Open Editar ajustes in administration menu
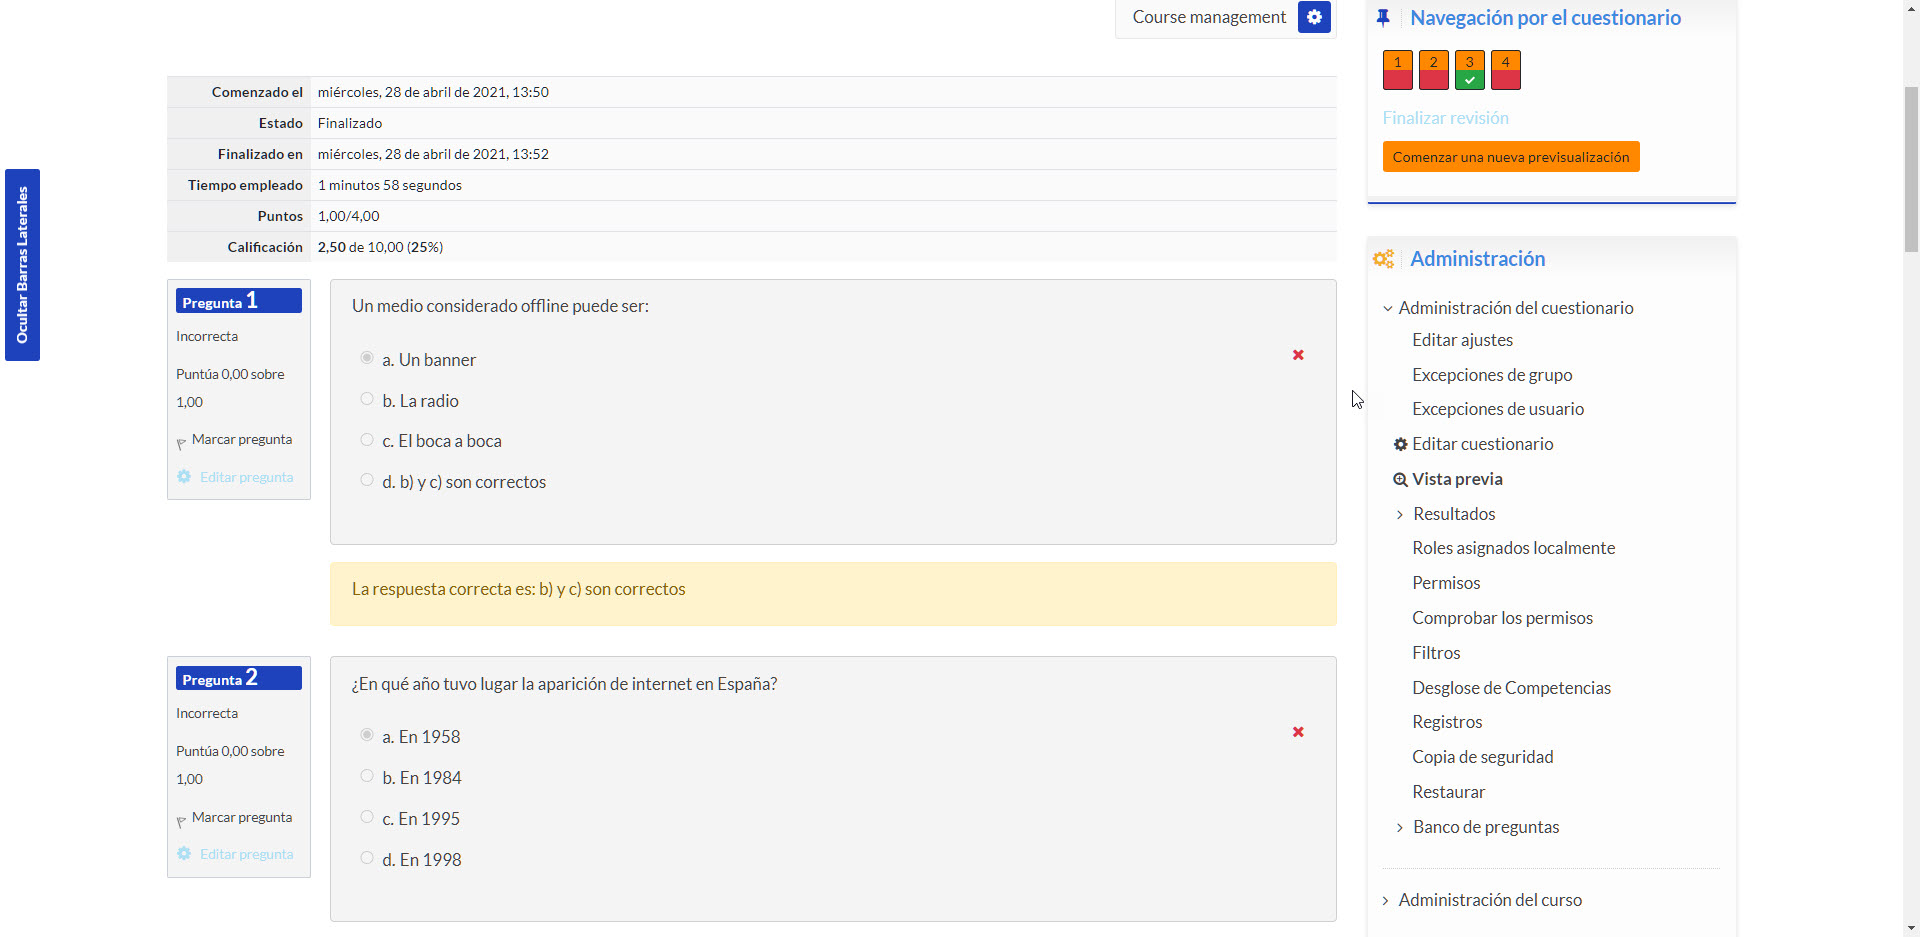Viewport: 1920px width, 937px height. [x=1462, y=340]
